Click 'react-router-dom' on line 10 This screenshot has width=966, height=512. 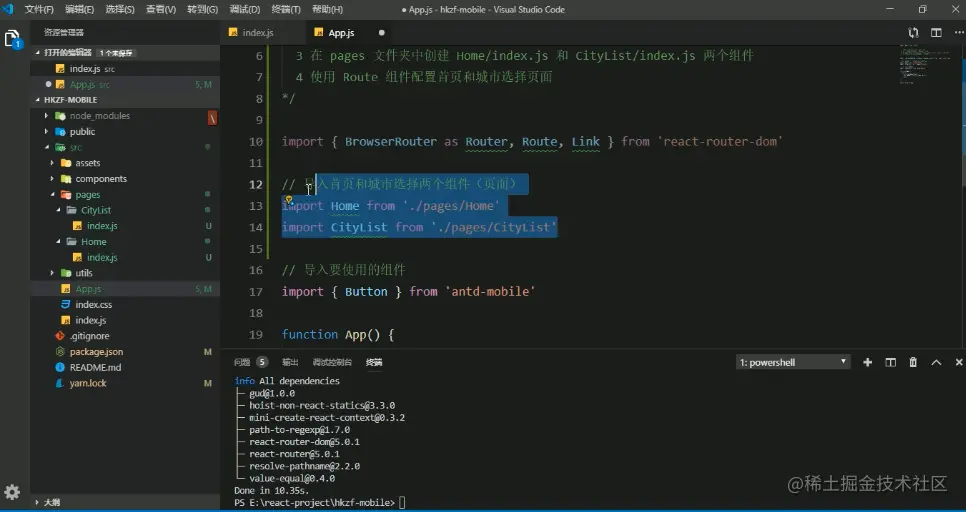(720, 142)
